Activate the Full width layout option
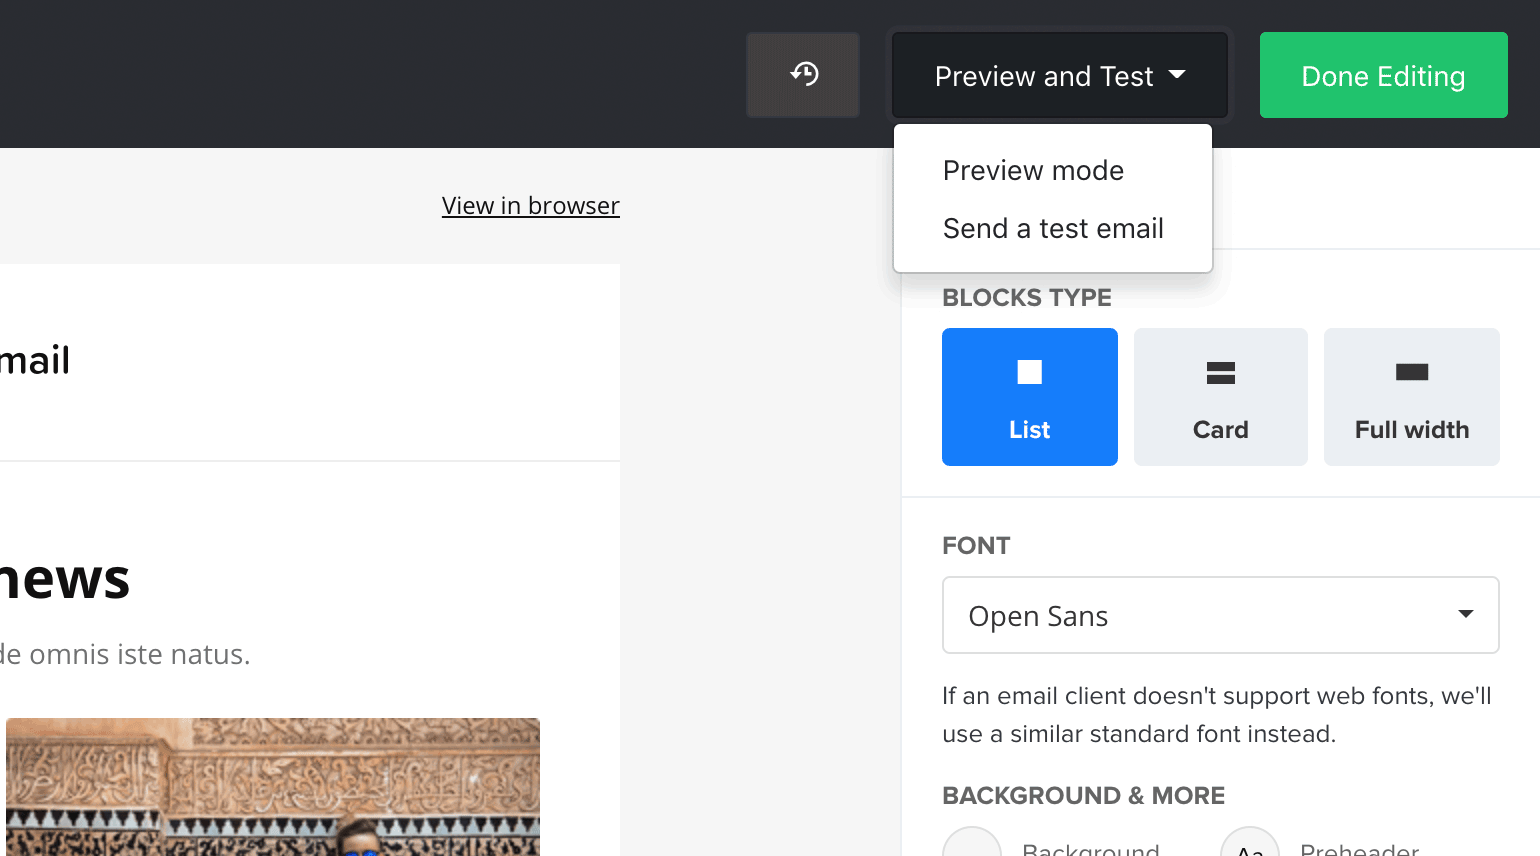Image resolution: width=1540 pixels, height=856 pixels. click(1411, 396)
